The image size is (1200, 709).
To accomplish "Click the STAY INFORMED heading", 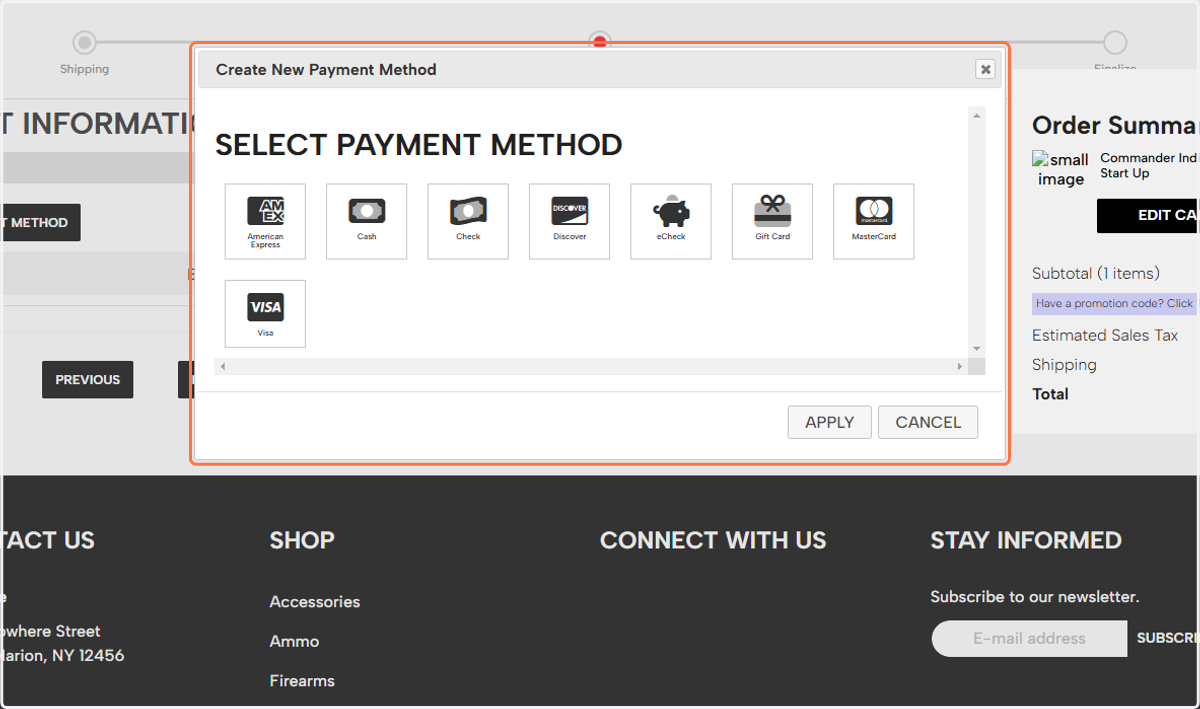I will 1026,540.
